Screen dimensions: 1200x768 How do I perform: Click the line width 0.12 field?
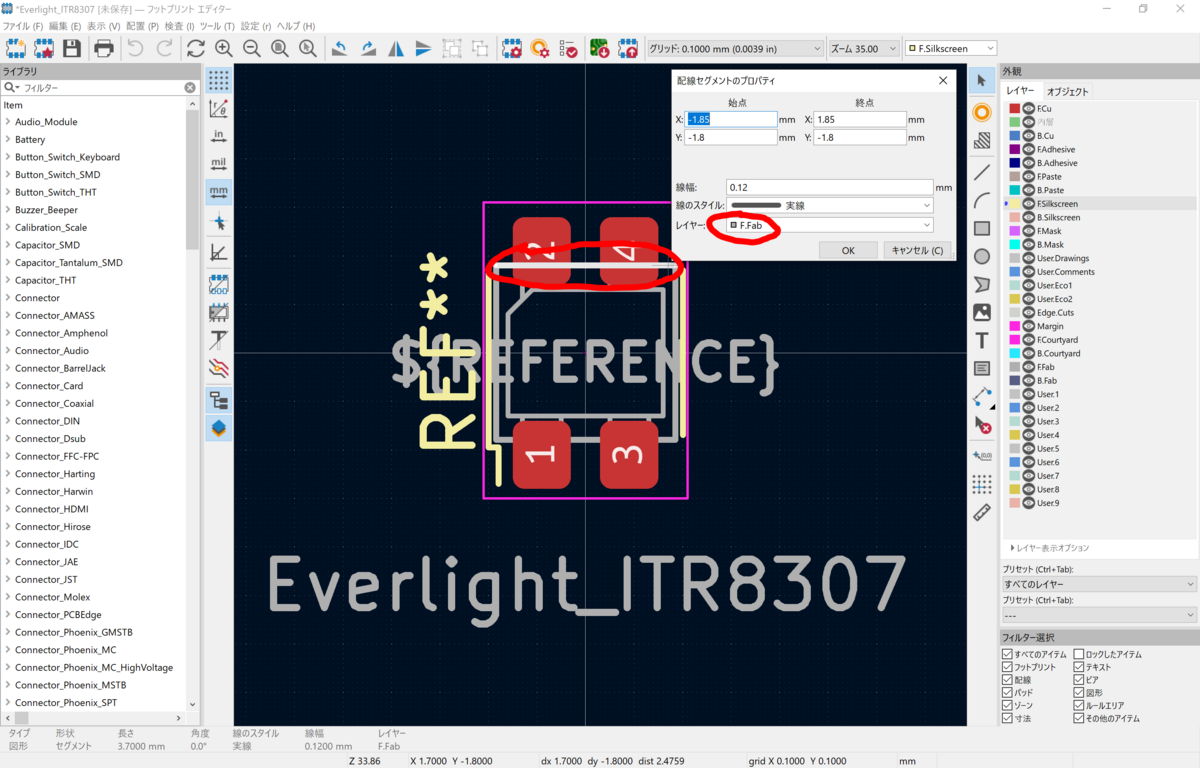830,187
